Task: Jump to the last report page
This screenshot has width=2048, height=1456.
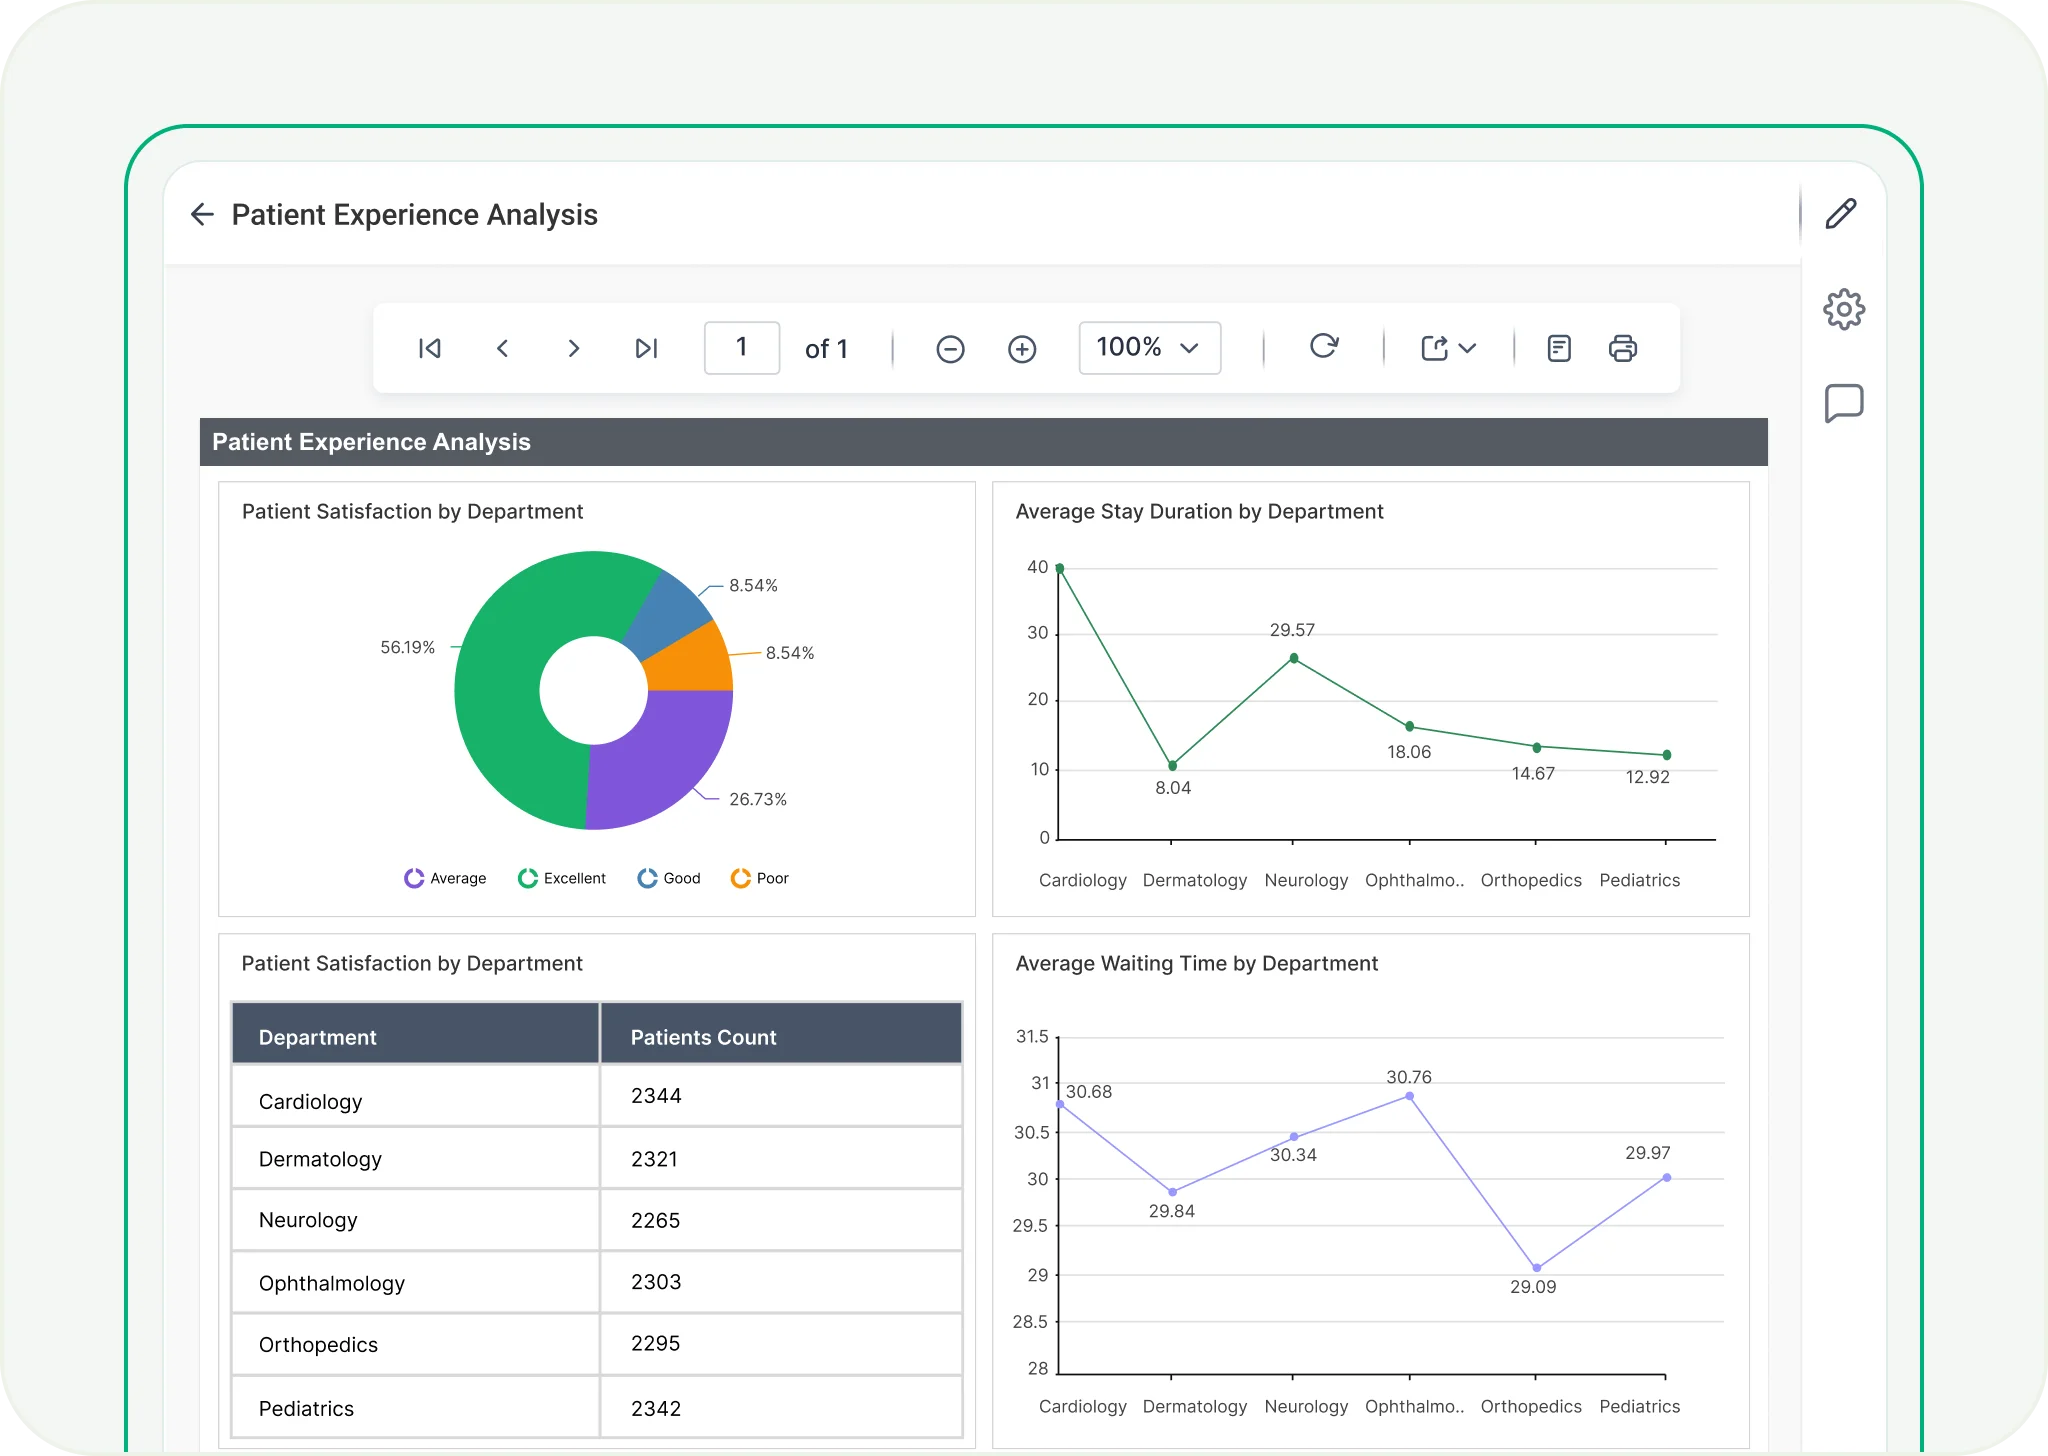Action: (x=646, y=348)
